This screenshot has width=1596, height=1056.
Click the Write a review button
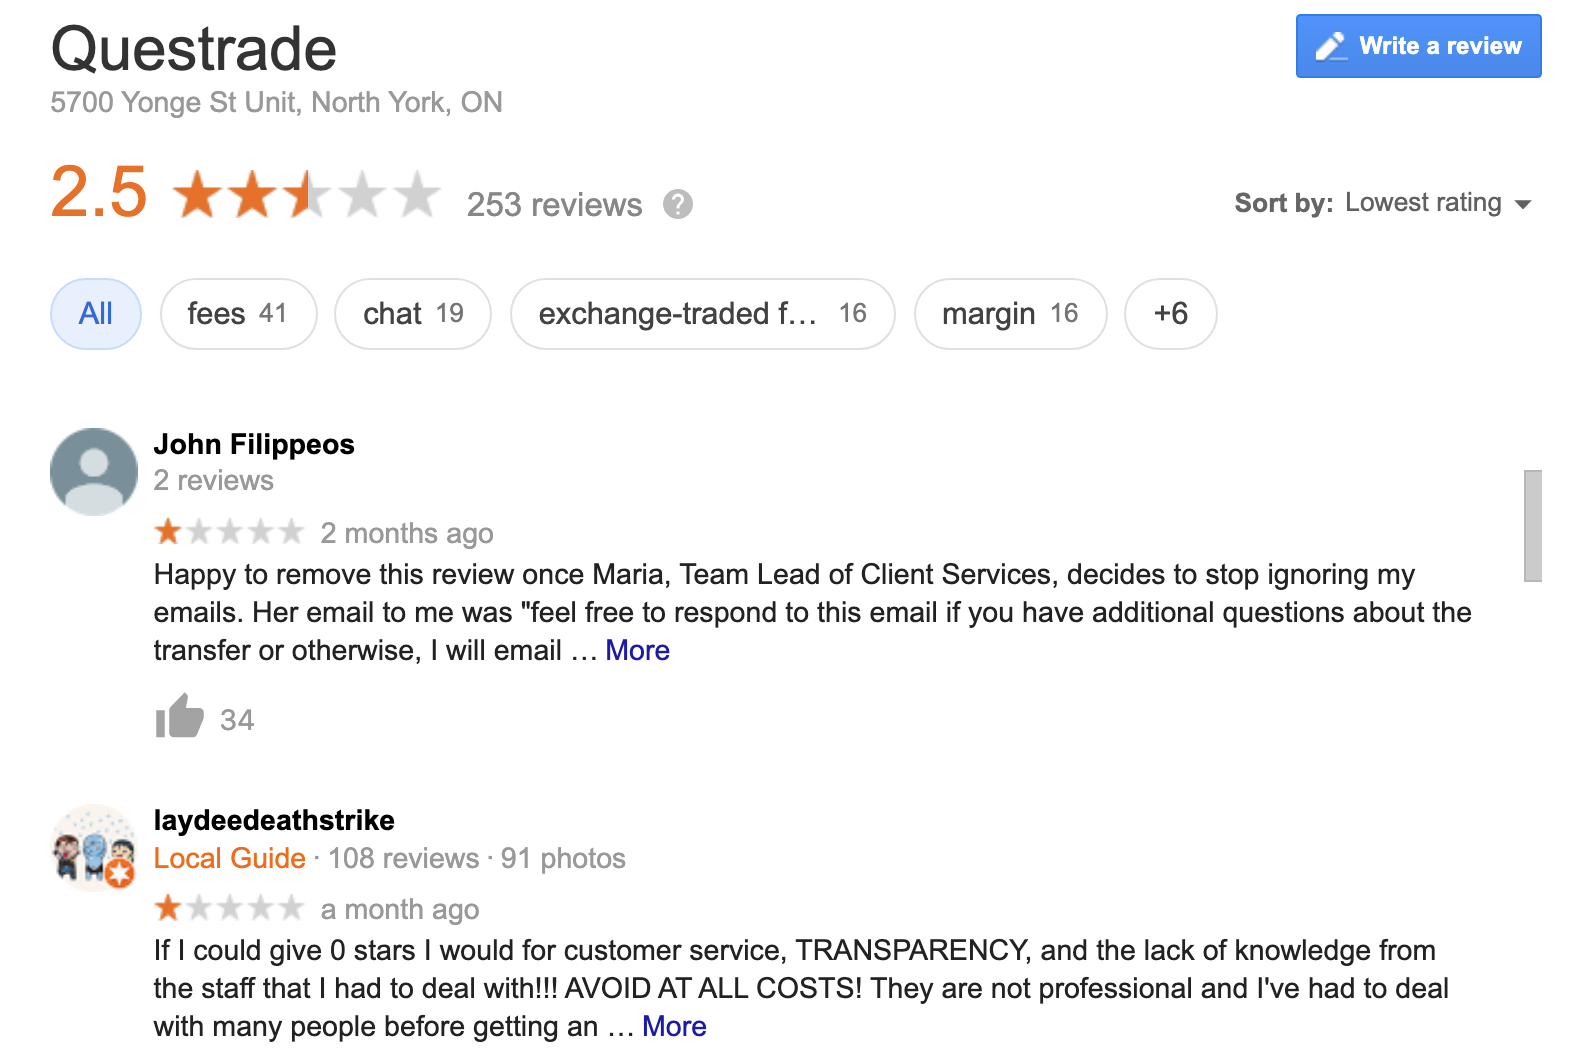pos(1418,46)
